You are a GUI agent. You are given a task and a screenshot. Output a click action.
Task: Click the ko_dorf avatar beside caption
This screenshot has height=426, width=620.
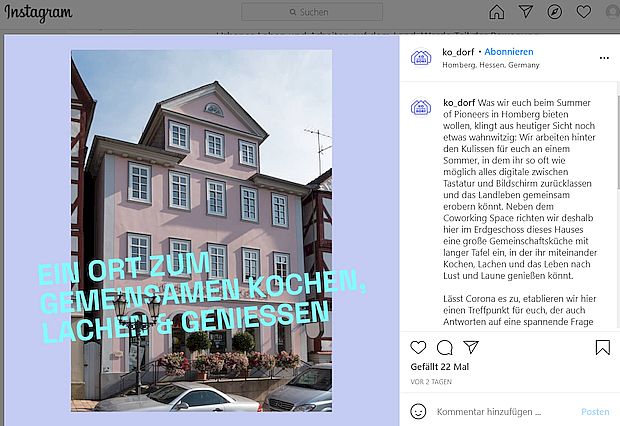(421, 107)
